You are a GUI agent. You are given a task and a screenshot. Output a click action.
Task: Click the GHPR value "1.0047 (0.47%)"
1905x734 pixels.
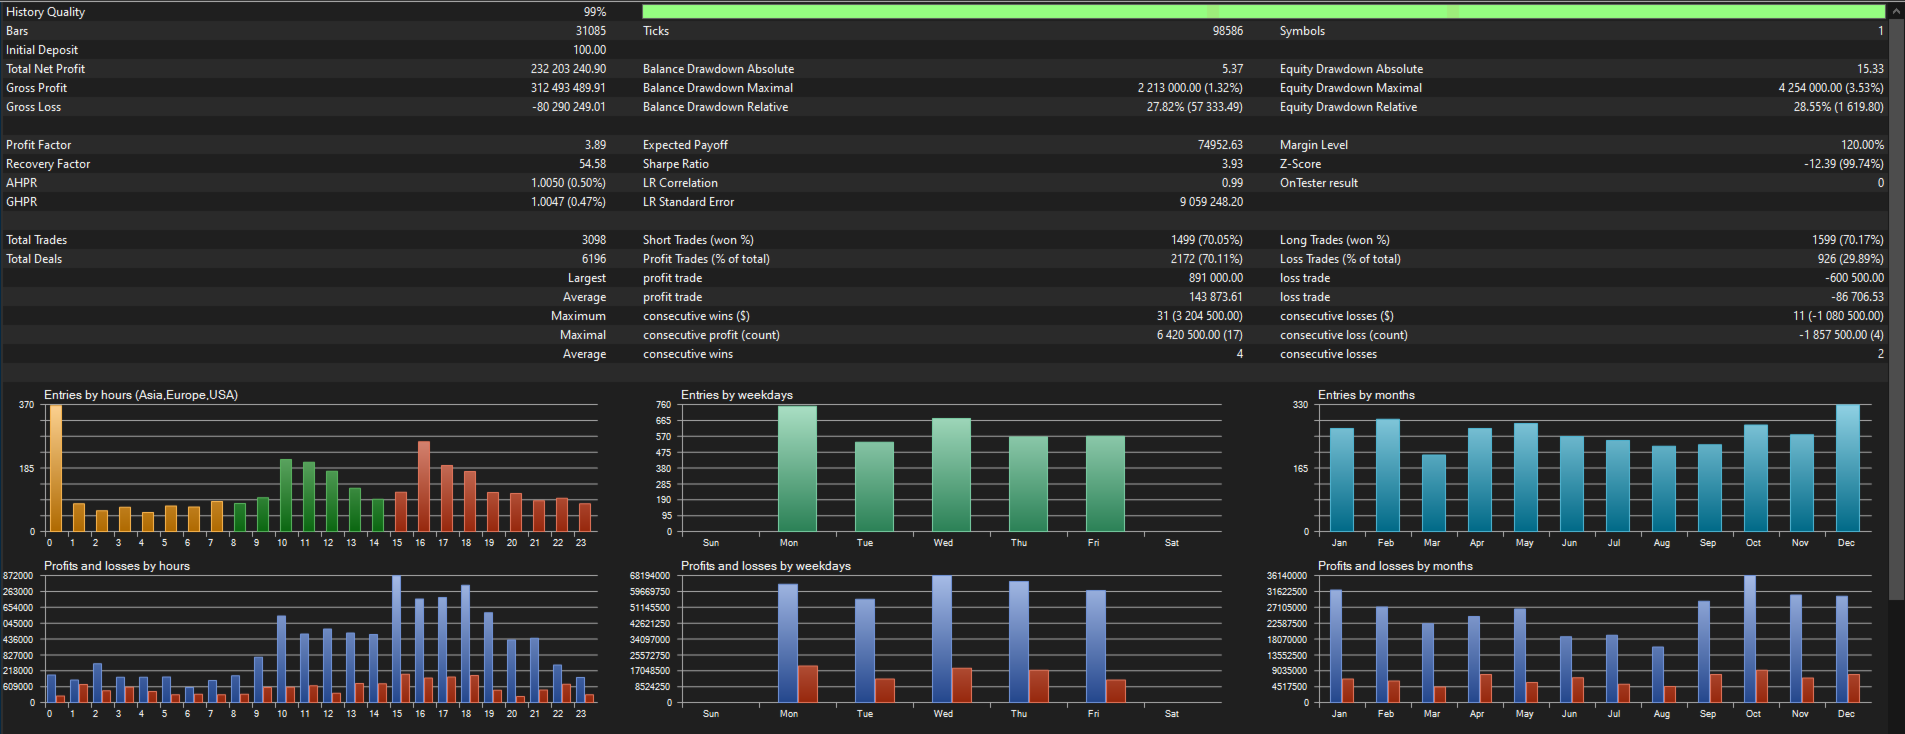[568, 202]
